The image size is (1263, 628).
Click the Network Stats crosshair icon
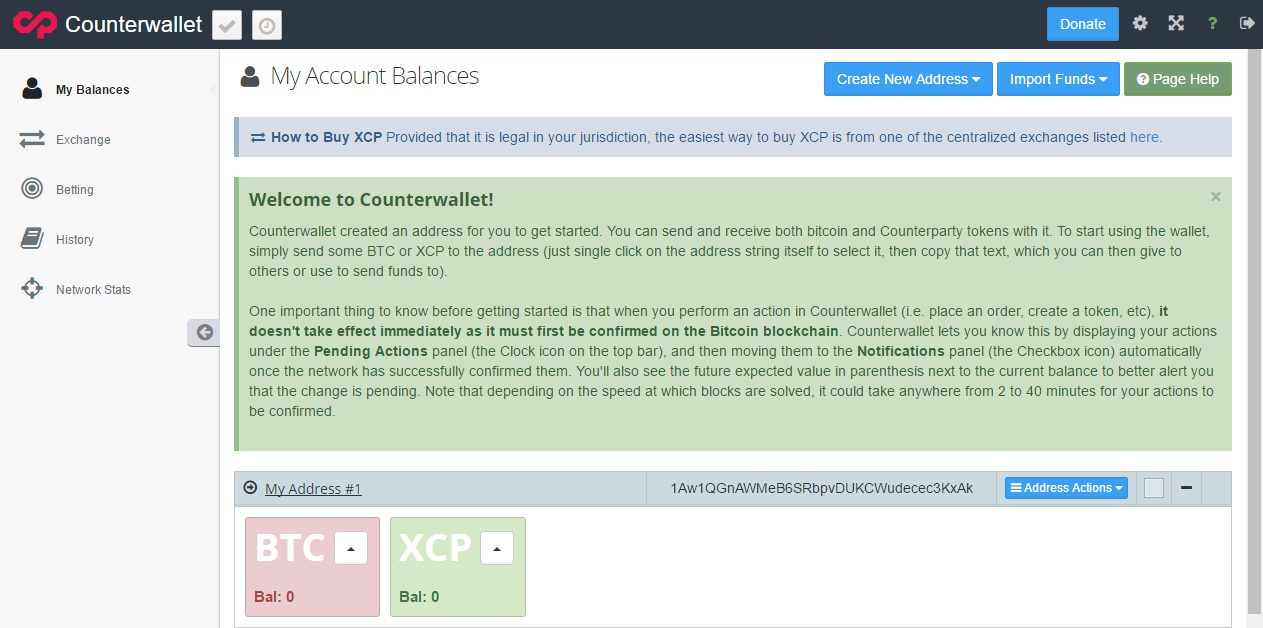pyautogui.click(x=32, y=288)
